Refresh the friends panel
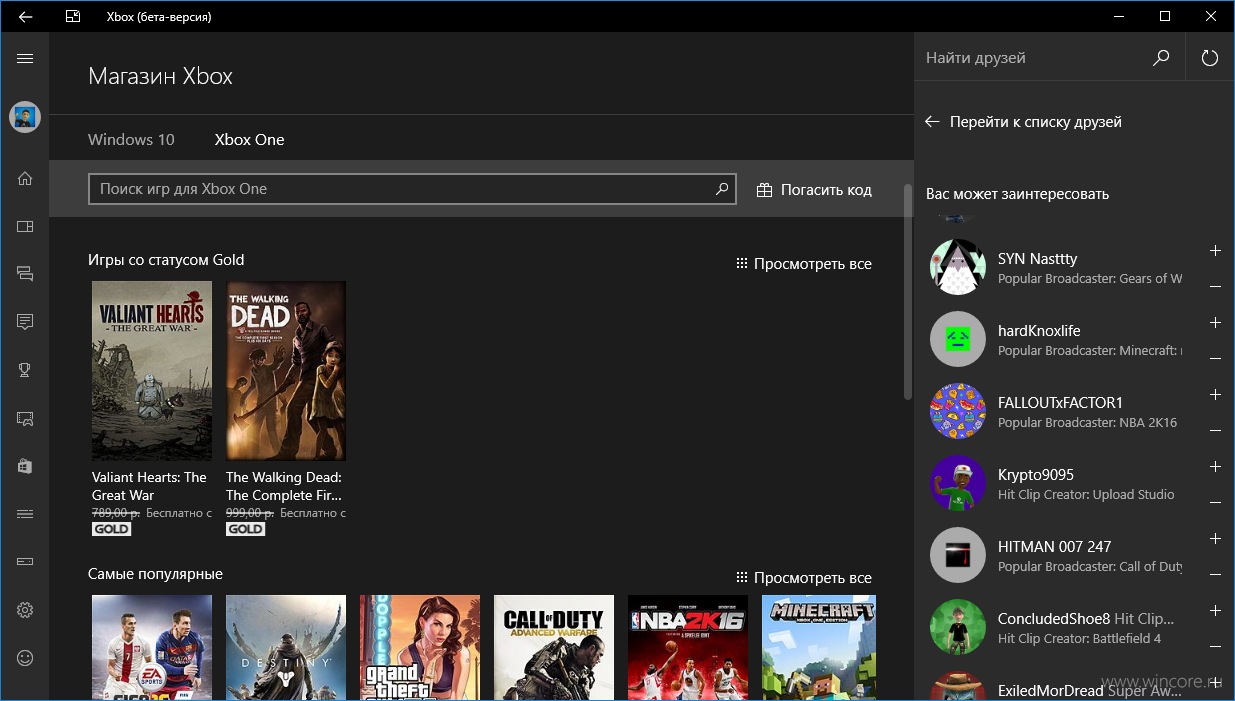The image size is (1235, 701). [1210, 58]
